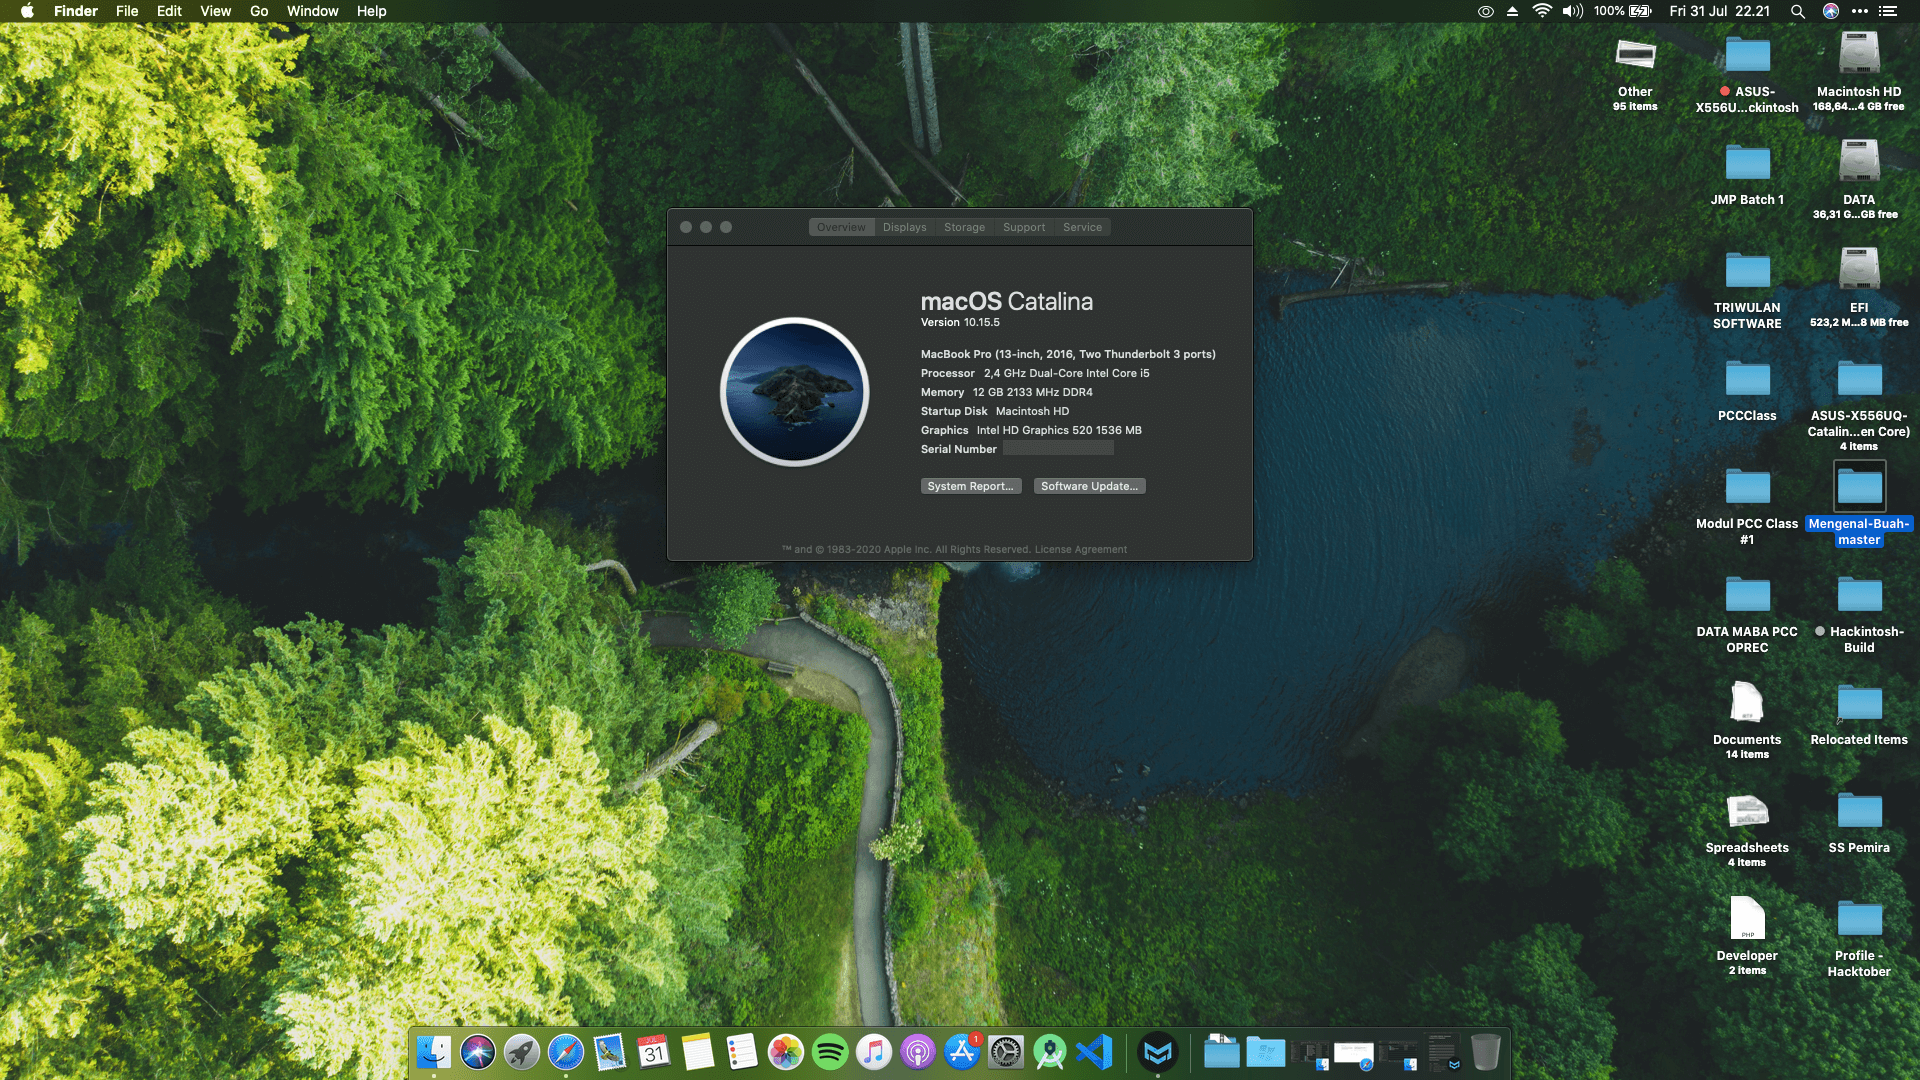Image resolution: width=1920 pixels, height=1080 pixels.
Task: Launch Safari from the Dock
Action: pos(566,1052)
